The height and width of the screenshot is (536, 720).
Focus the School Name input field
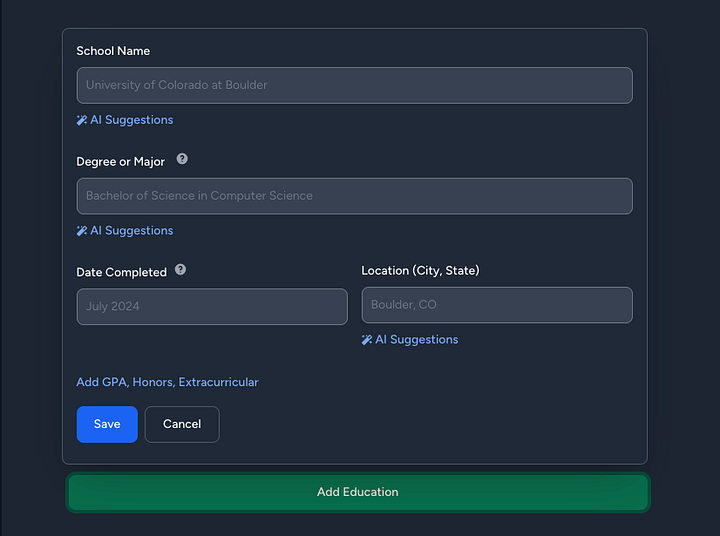(x=354, y=85)
